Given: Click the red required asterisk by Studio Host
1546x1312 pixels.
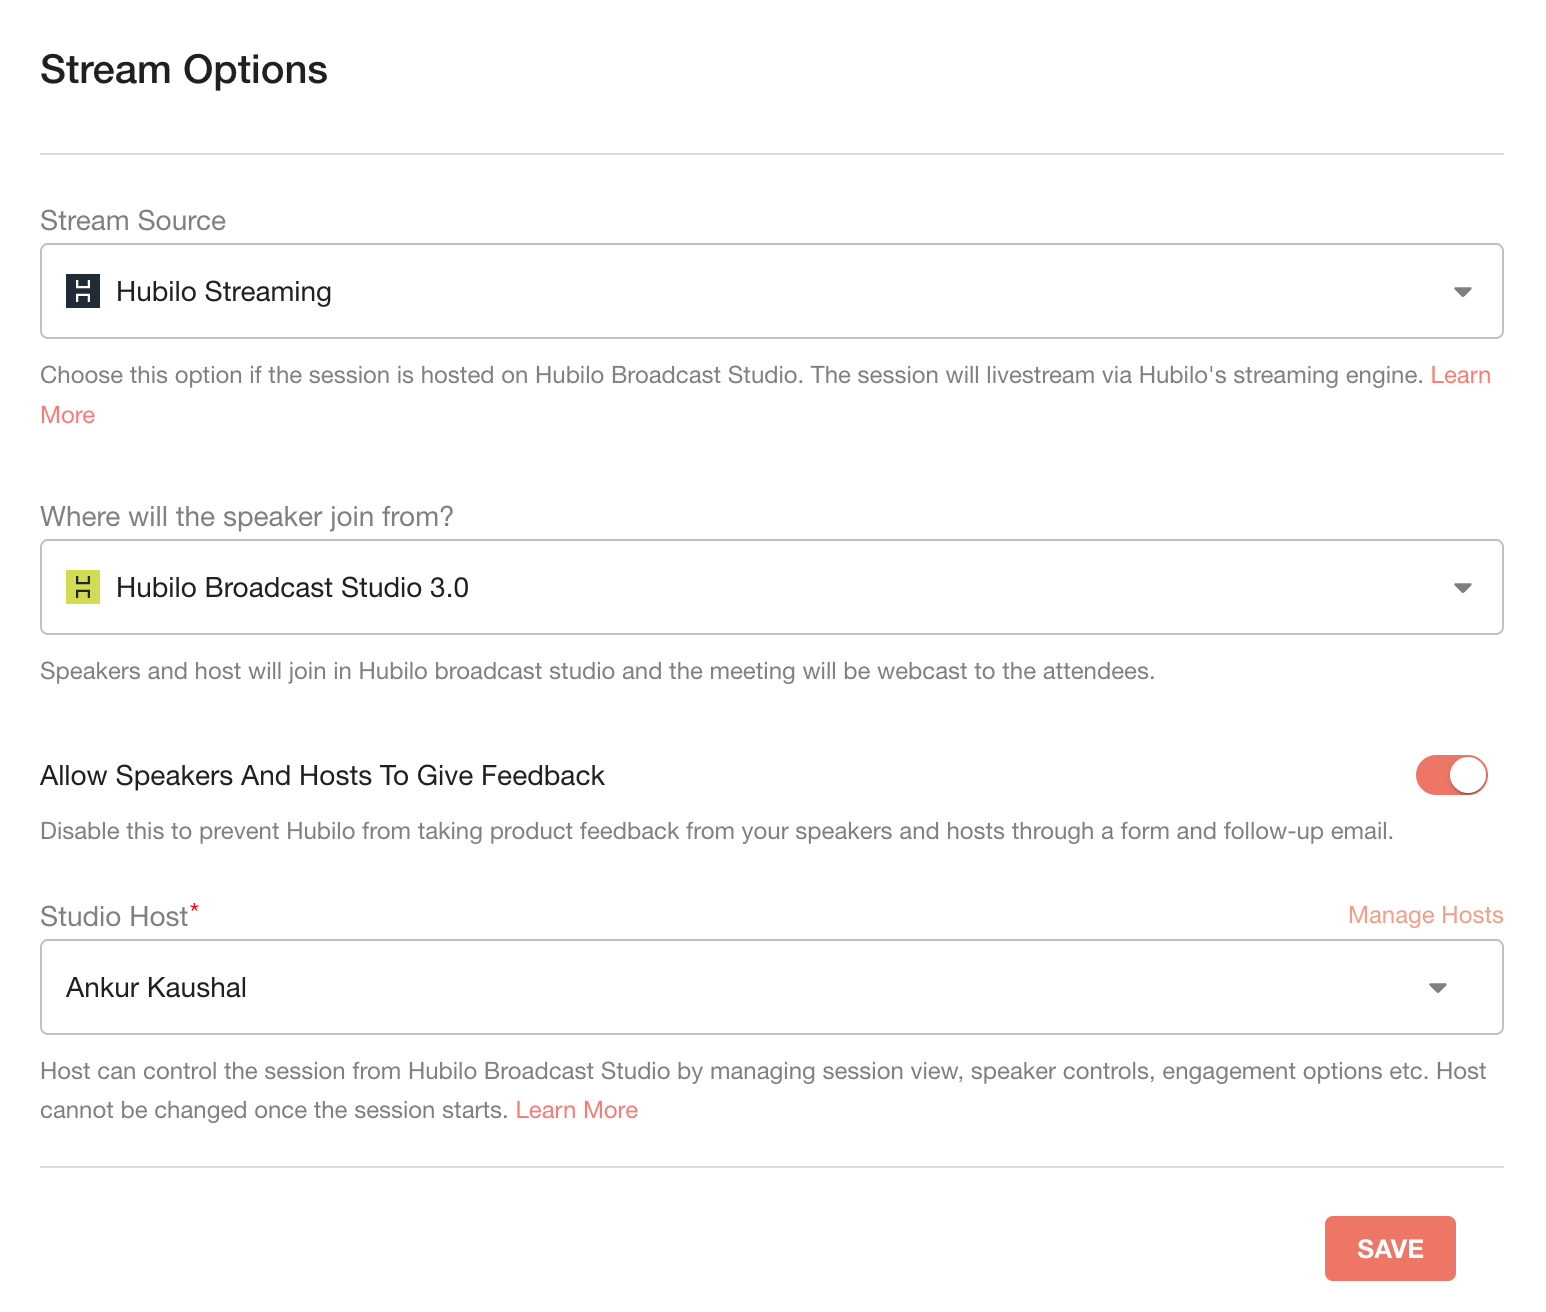Looking at the screenshot, I should (x=195, y=907).
